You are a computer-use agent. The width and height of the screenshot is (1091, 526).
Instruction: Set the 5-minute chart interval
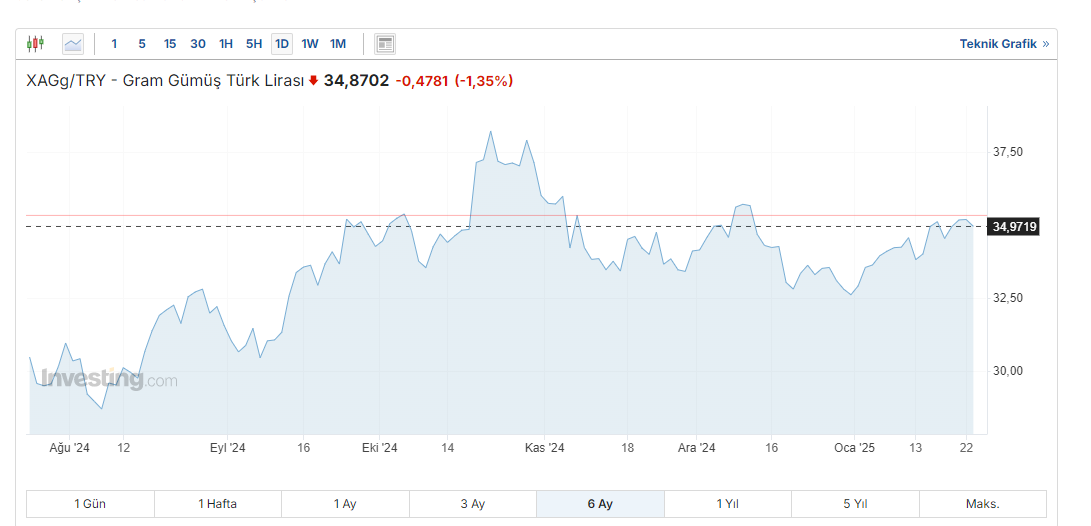coord(142,44)
